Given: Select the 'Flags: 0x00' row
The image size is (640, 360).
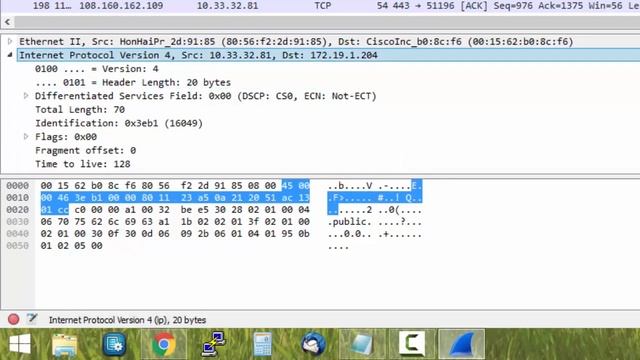Looking at the screenshot, I should click(66, 137).
